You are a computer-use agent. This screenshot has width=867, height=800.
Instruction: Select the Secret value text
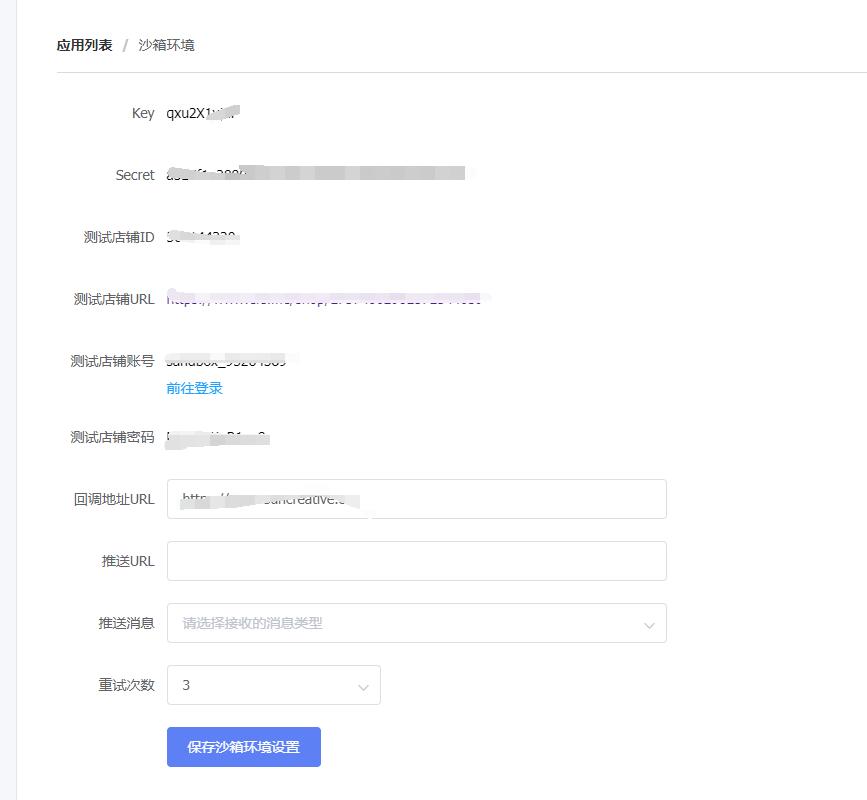coord(310,174)
